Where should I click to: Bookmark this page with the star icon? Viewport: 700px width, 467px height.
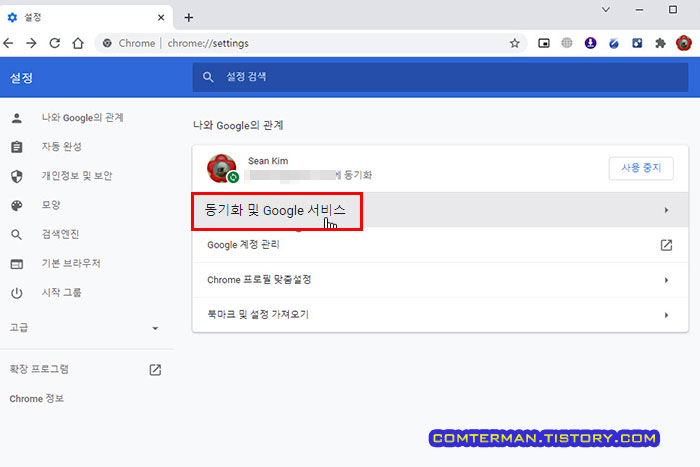point(514,43)
